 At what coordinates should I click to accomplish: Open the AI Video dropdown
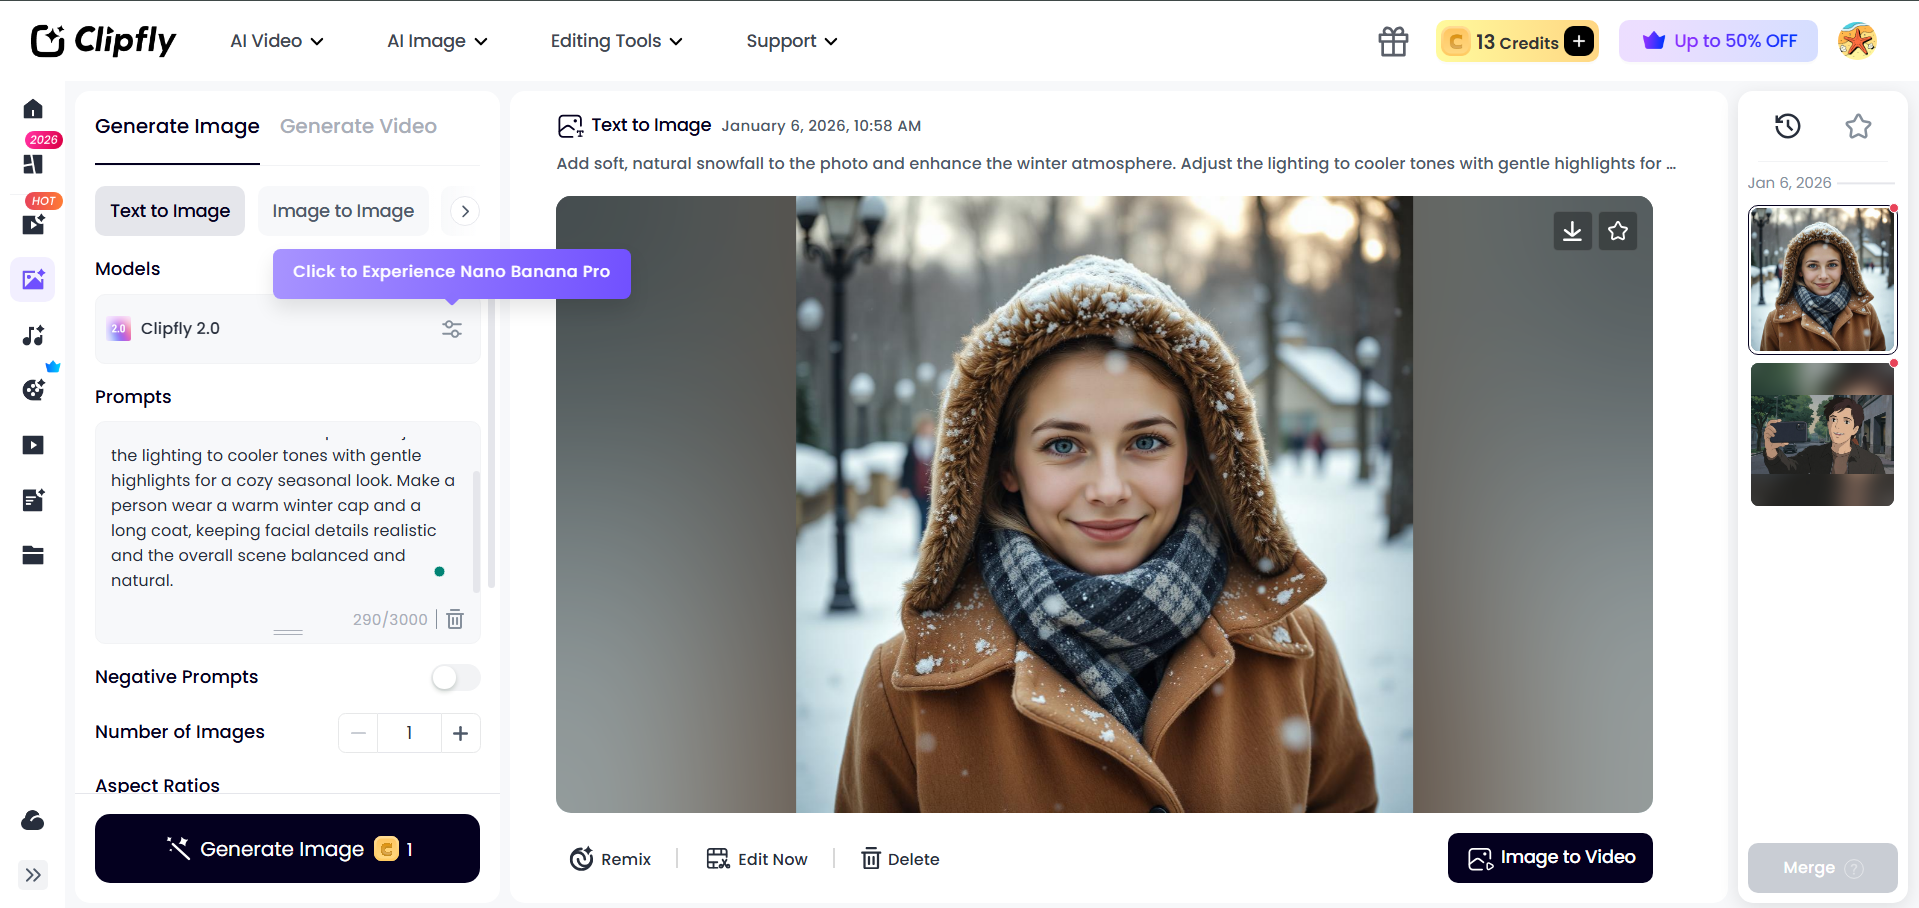276,41
